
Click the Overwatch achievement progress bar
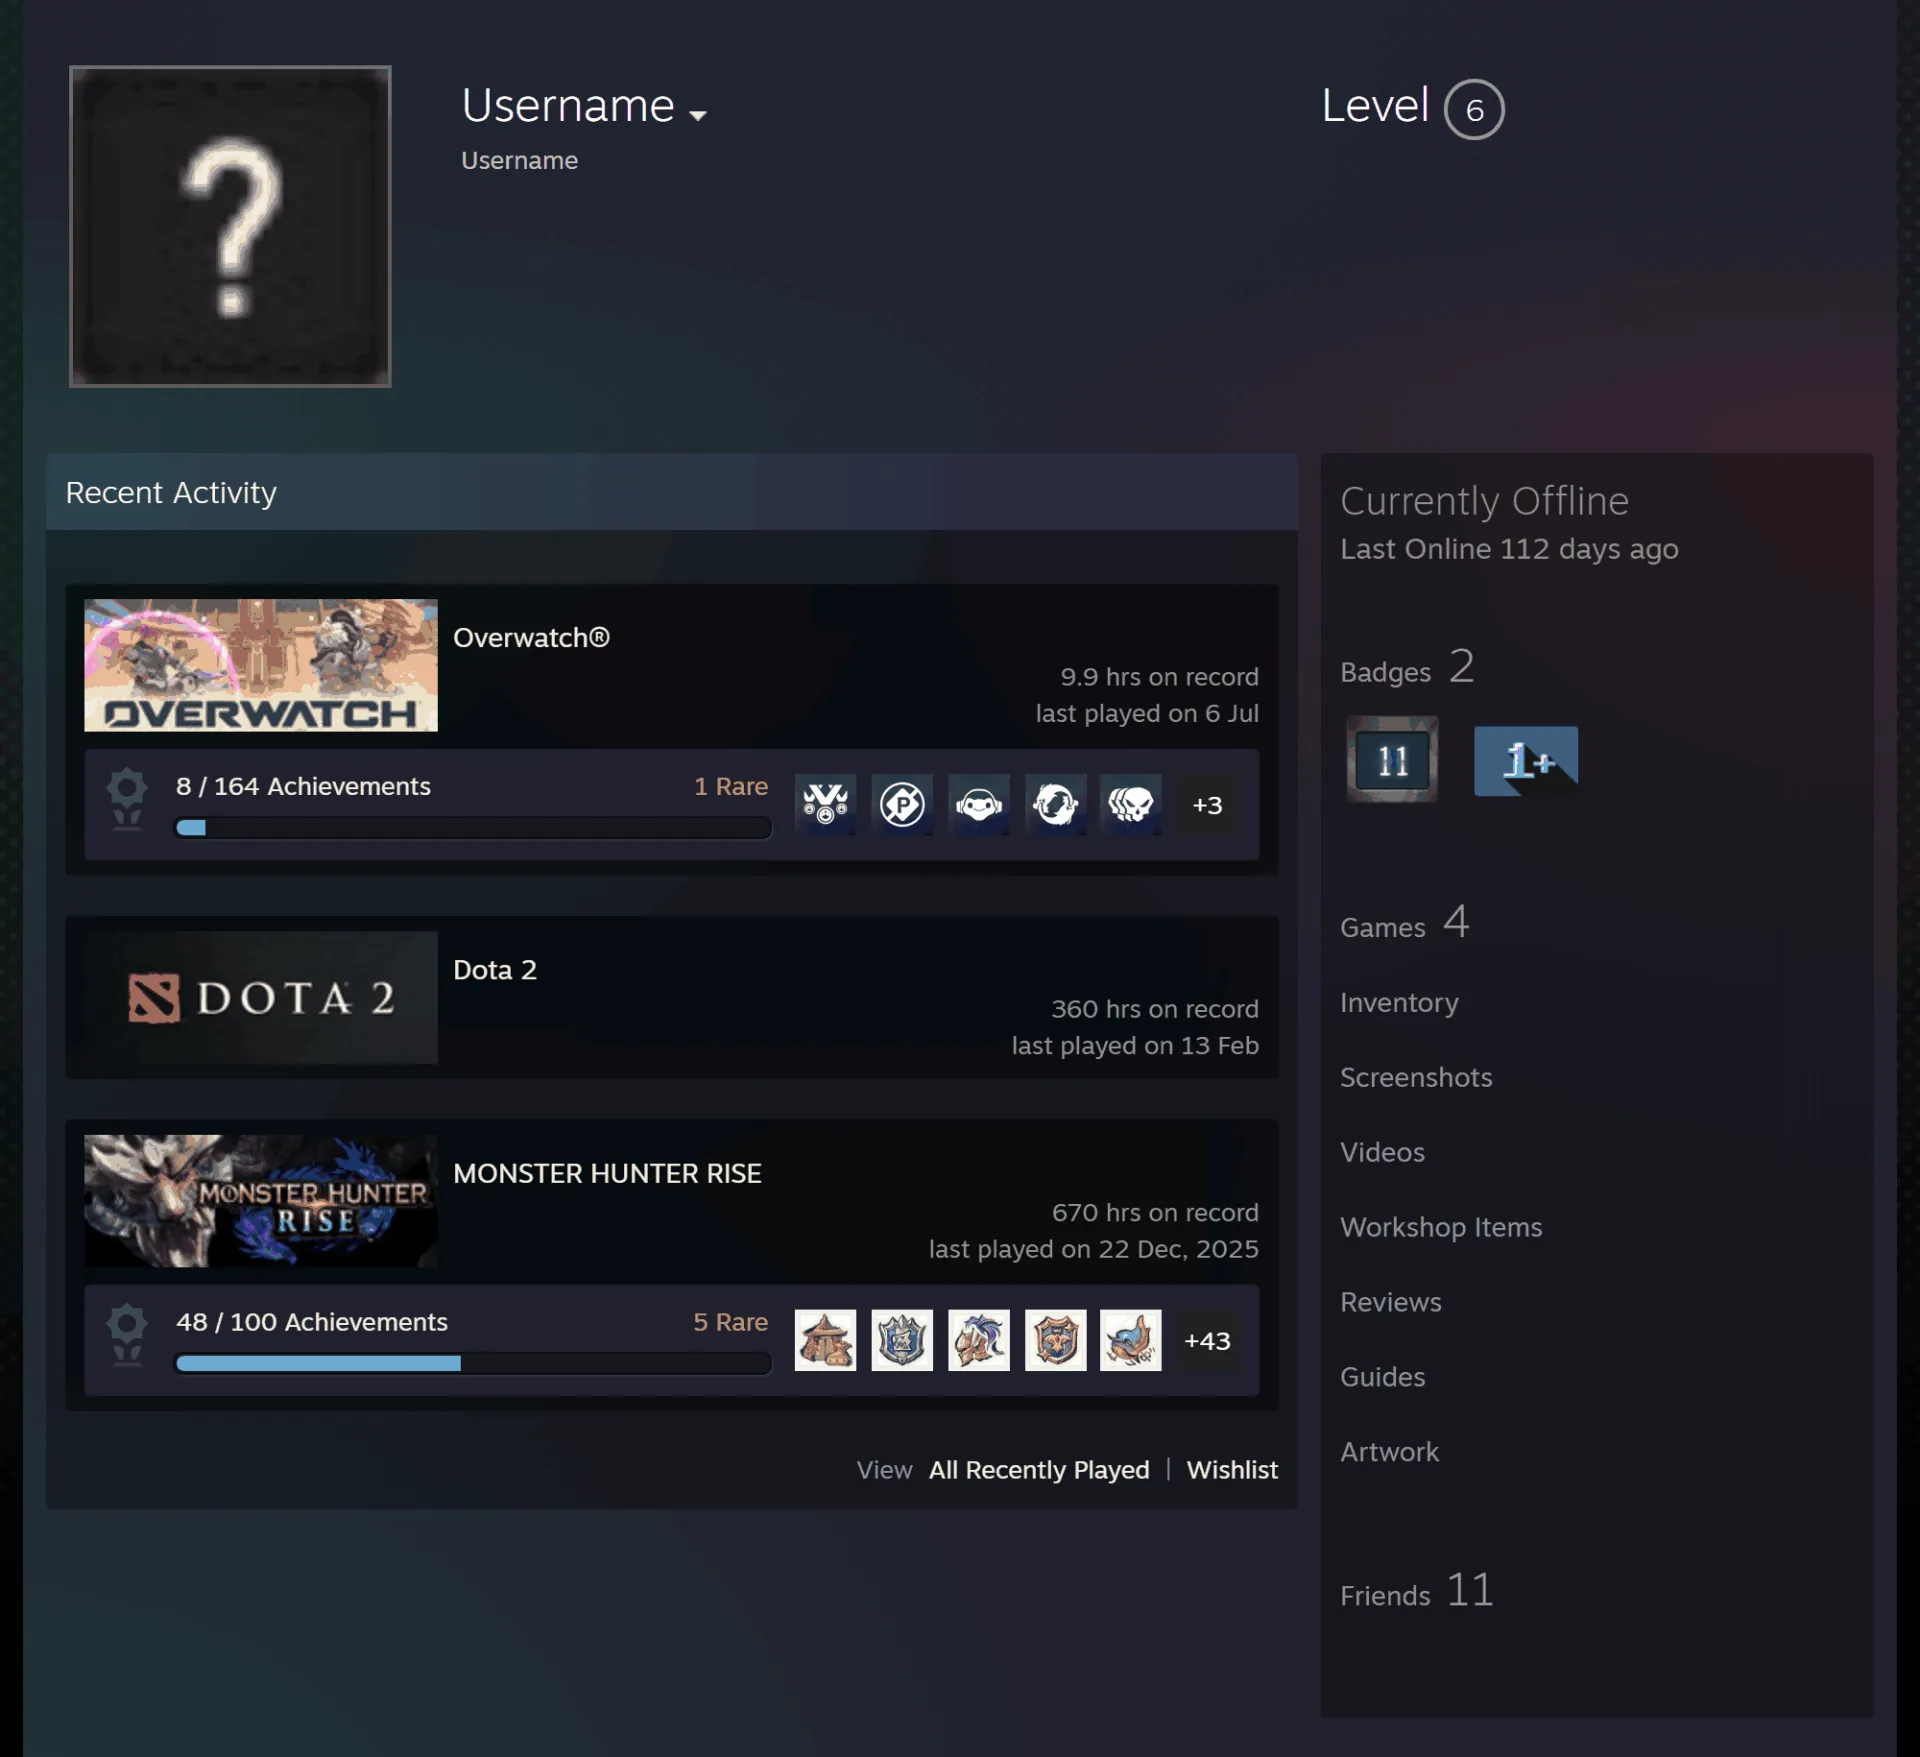point(473,828)
